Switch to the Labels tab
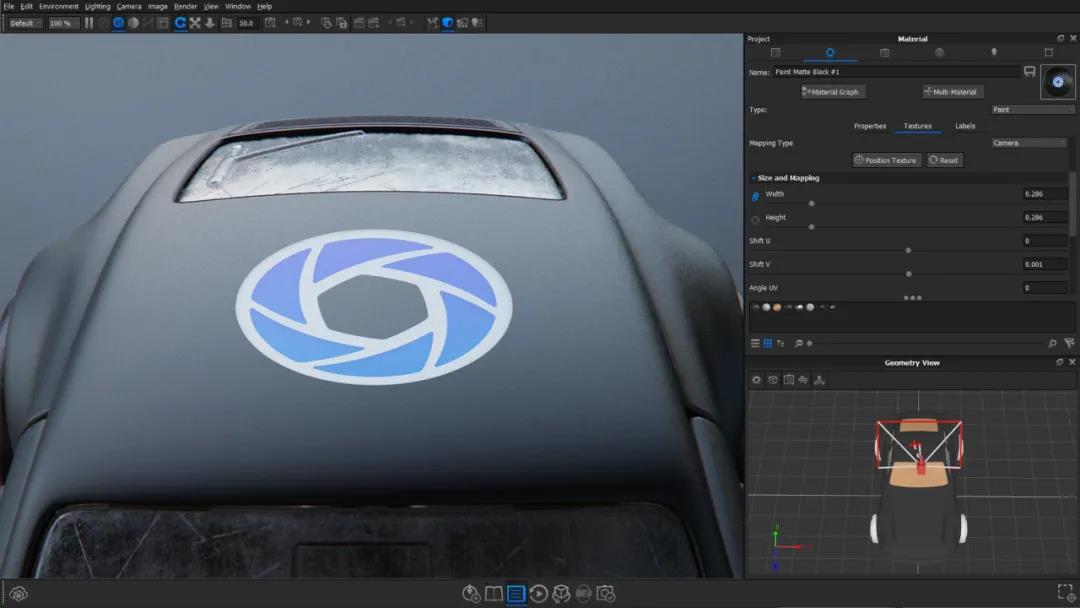 point(965,126)
